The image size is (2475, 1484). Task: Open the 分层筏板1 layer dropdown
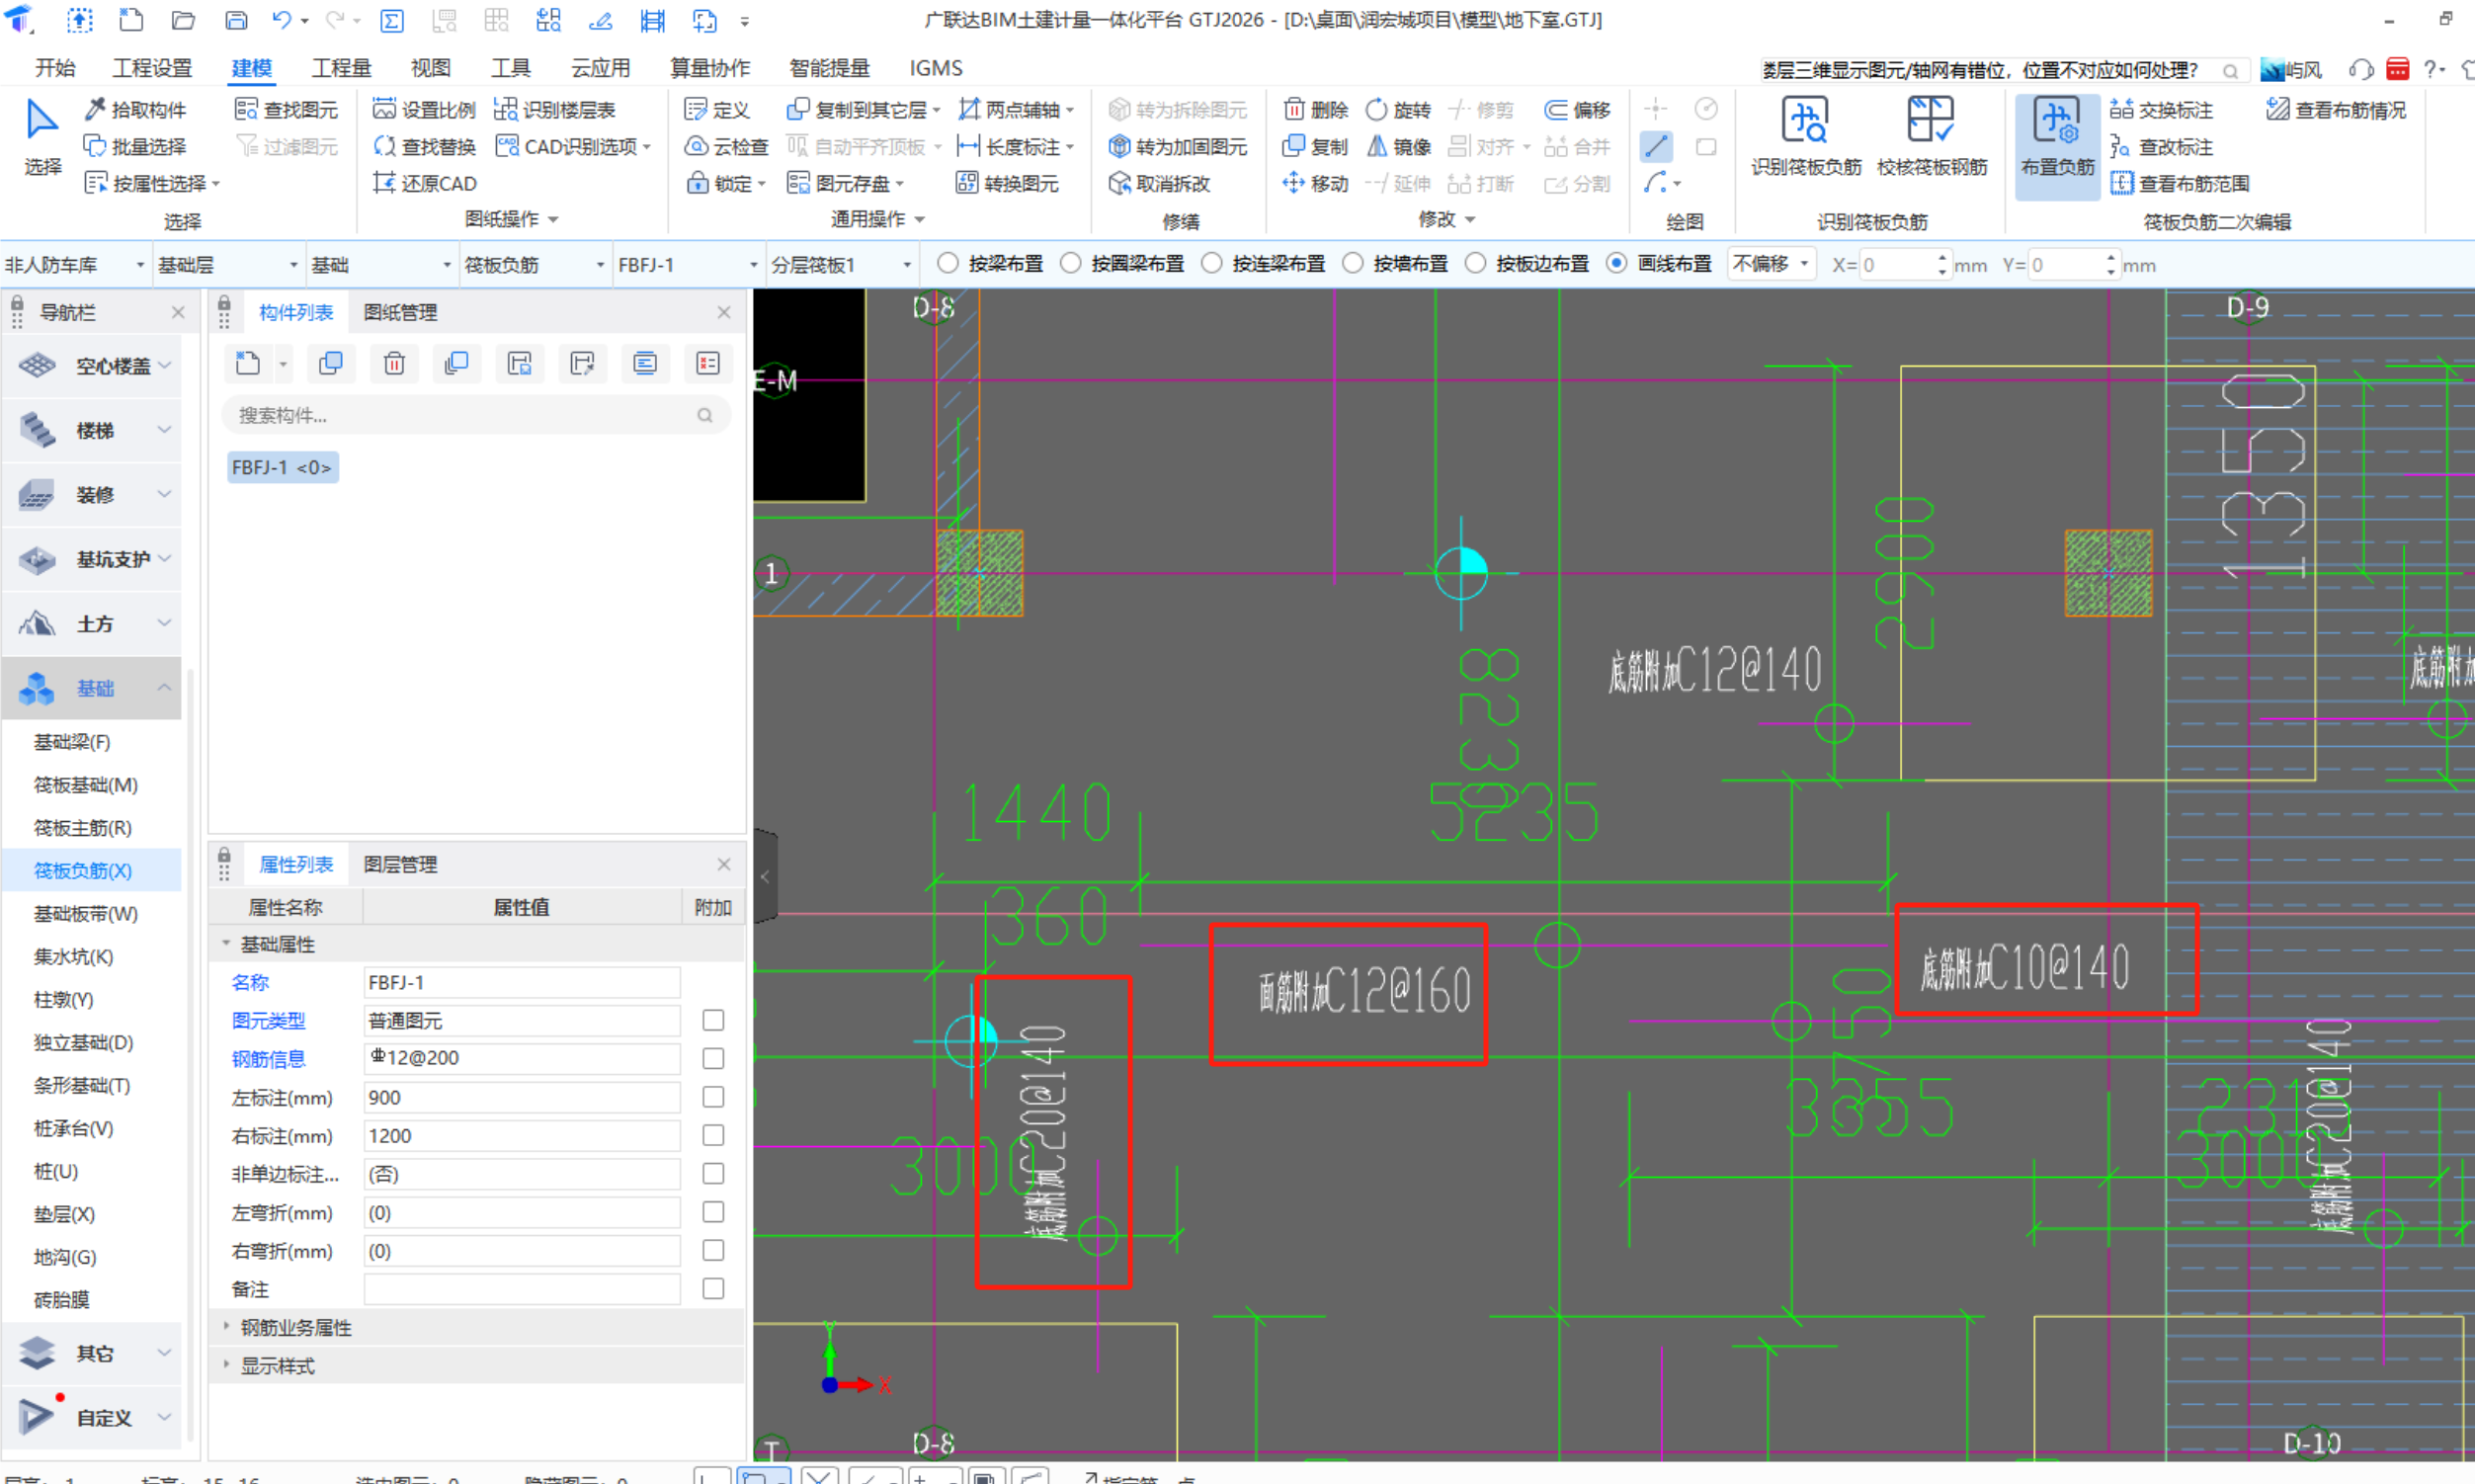(907, 265)
